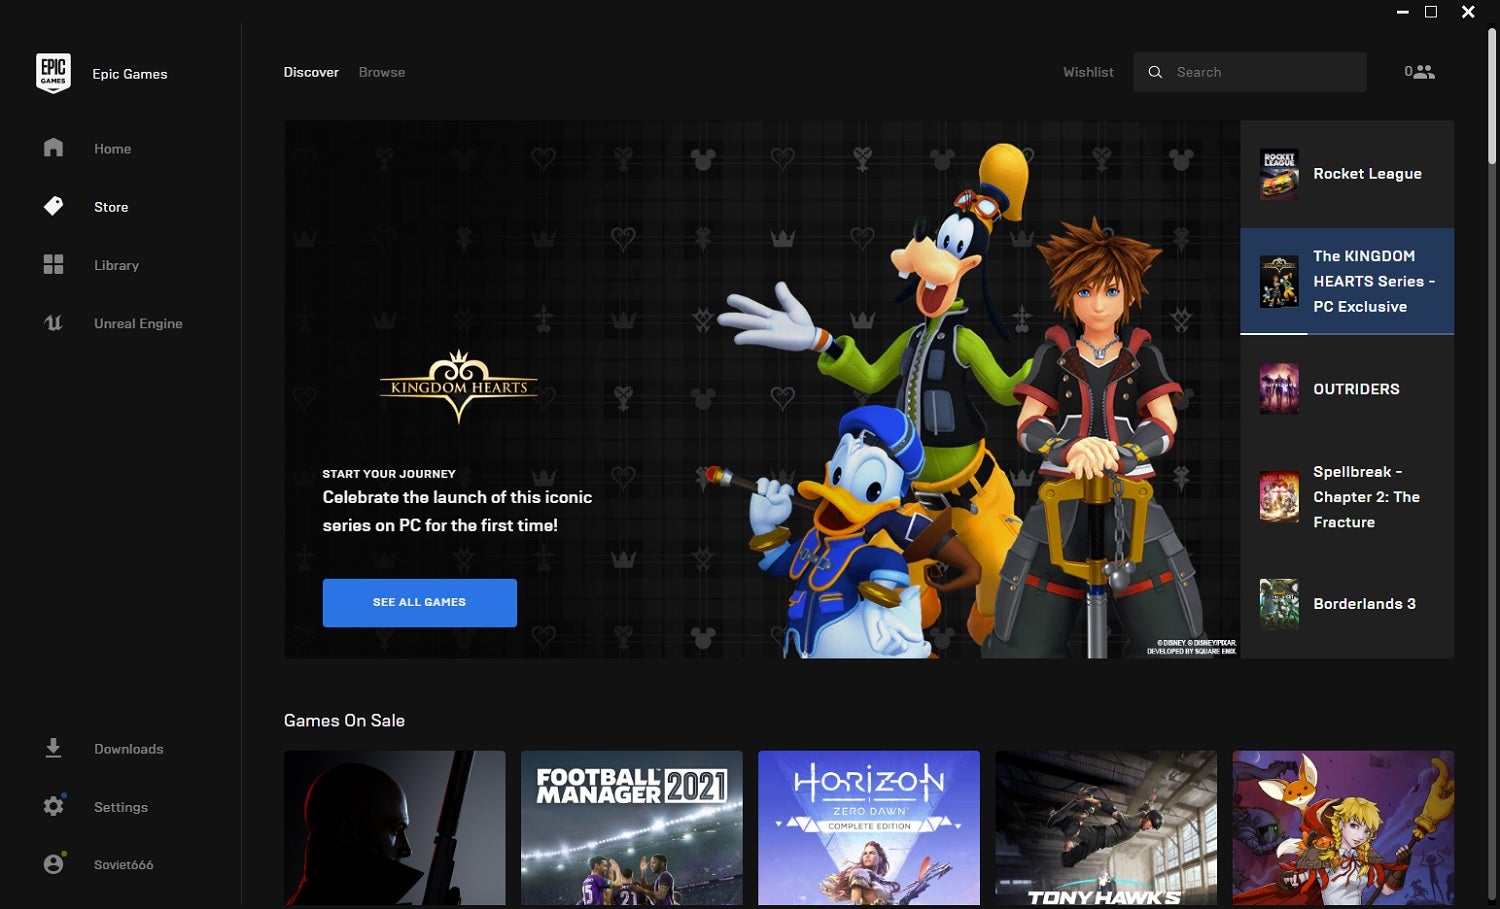
Task: Click the SEE ALL GAMES button
Action: click(x=420, y=603)
